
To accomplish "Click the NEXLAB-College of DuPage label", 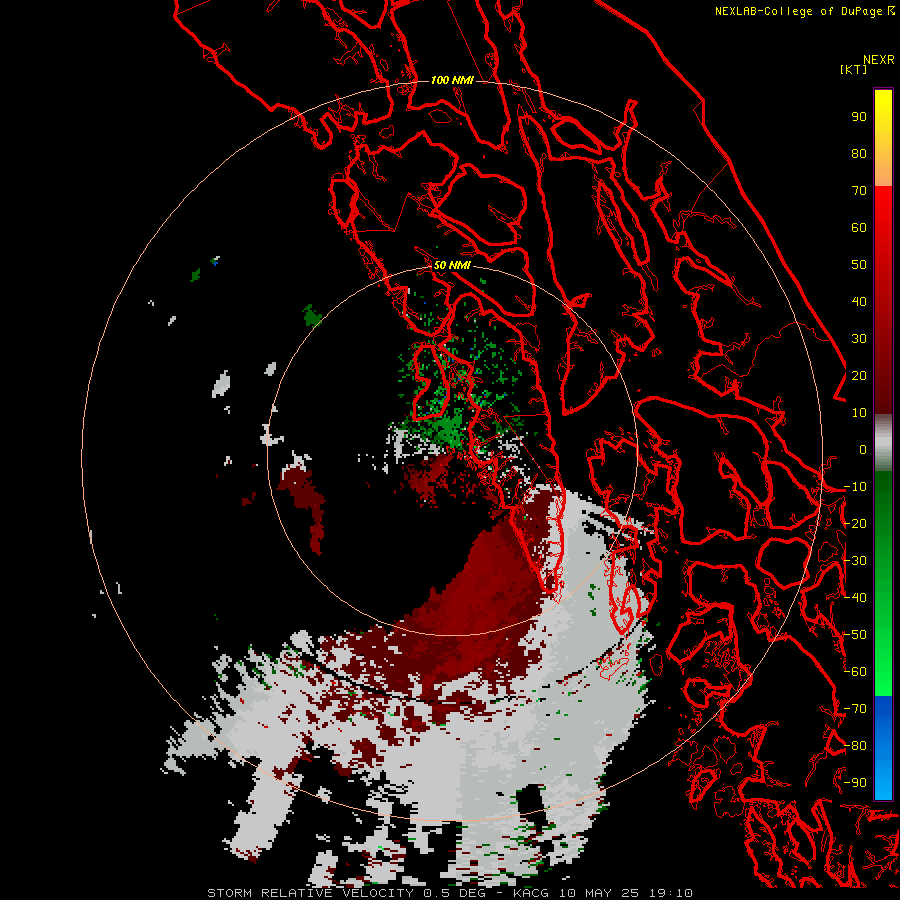I will [804, 11].
